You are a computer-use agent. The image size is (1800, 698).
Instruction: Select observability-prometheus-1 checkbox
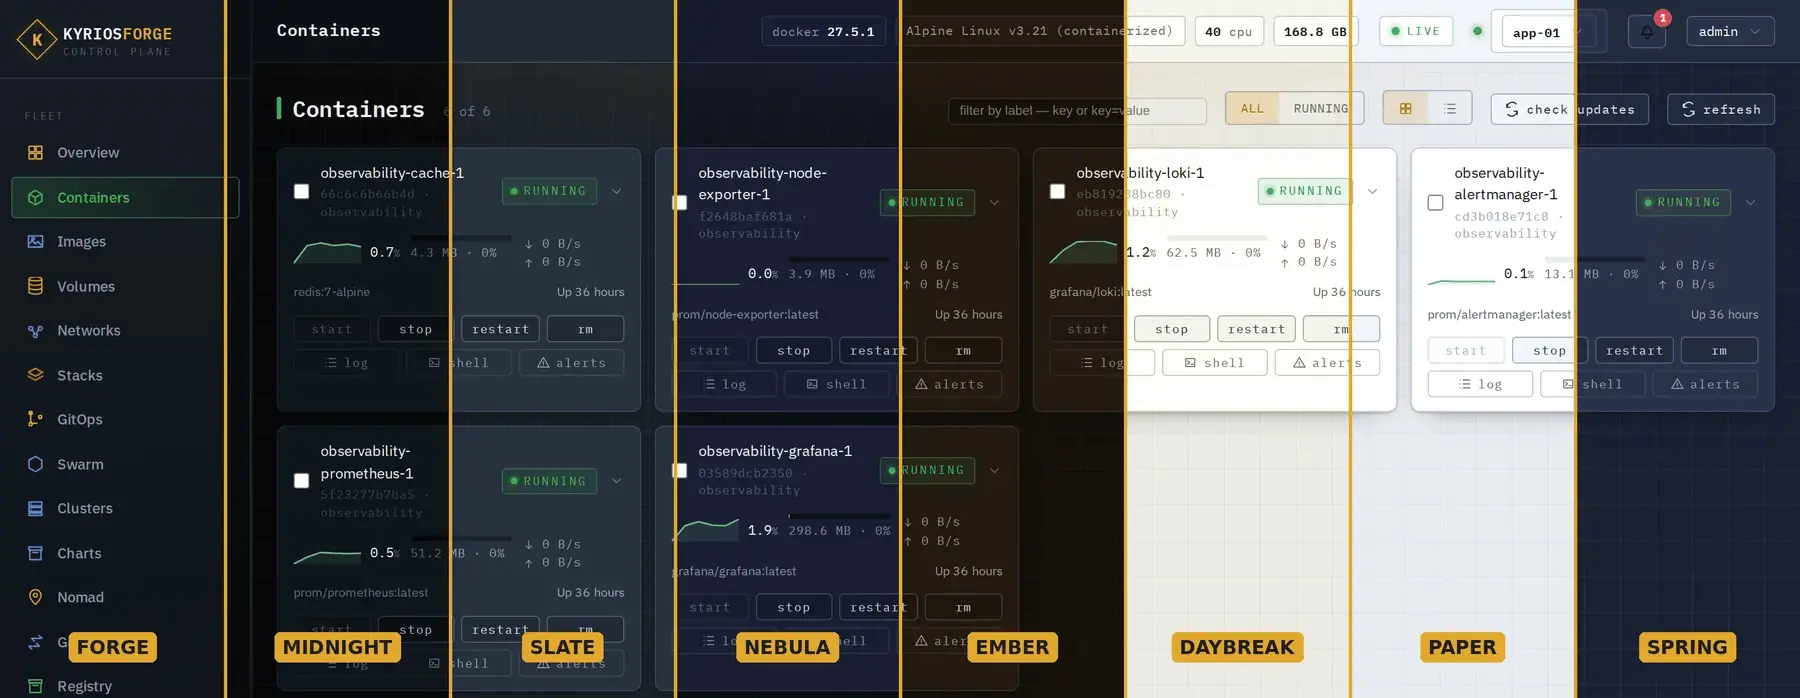point(301,481)
